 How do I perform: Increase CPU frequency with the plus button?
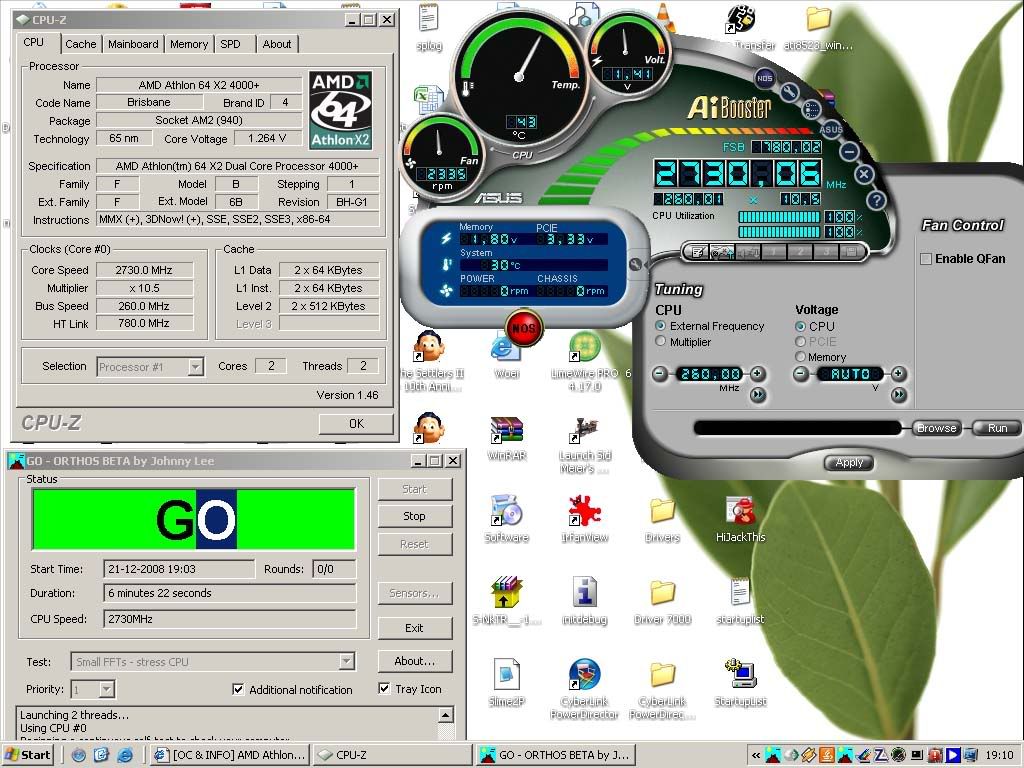[x=758, y=374]
